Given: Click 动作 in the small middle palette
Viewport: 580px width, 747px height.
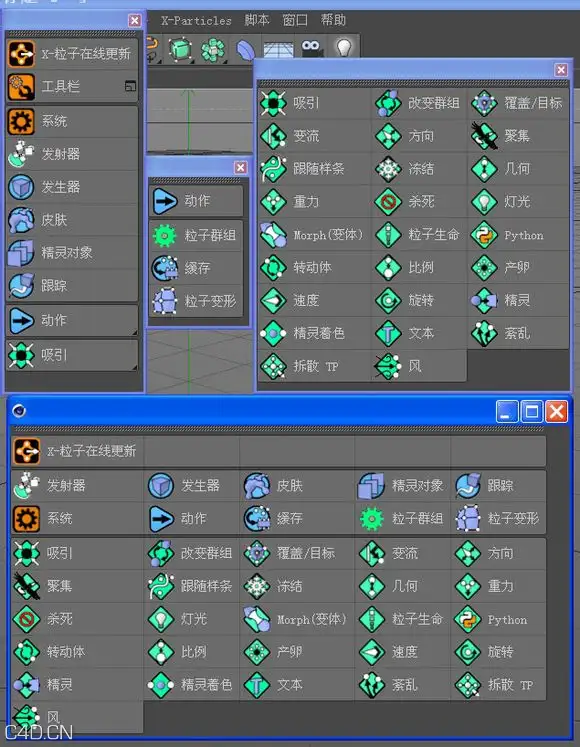Looking at the screenshot, I should (196, 201).
